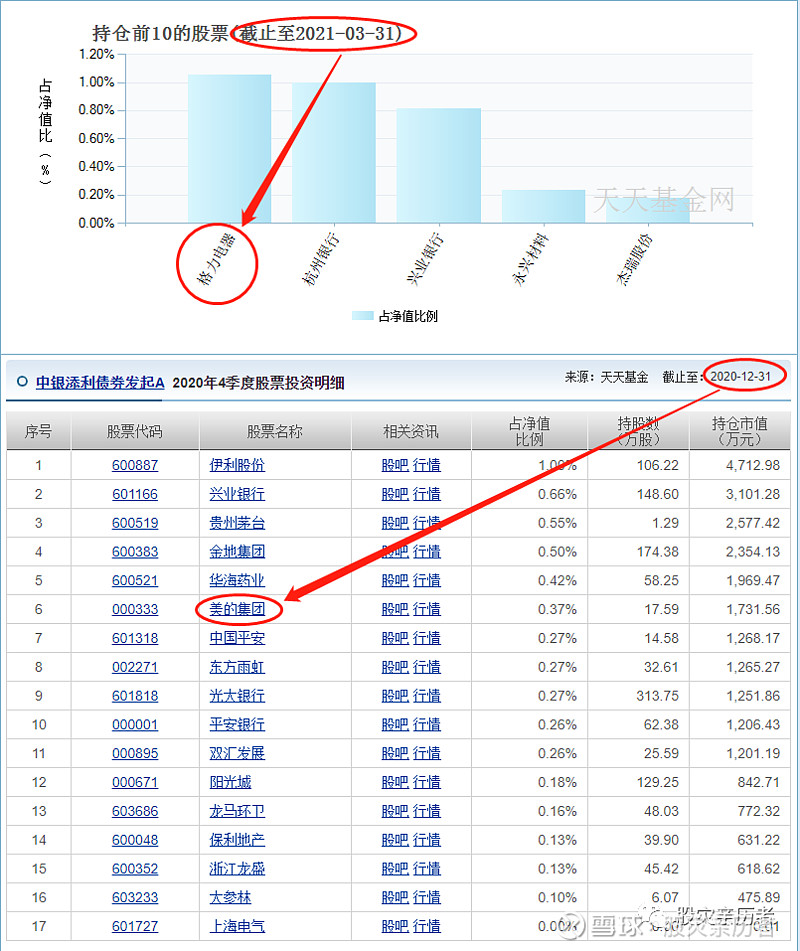Open 行情 link for 中国平安 row

(x=427, y=638)
